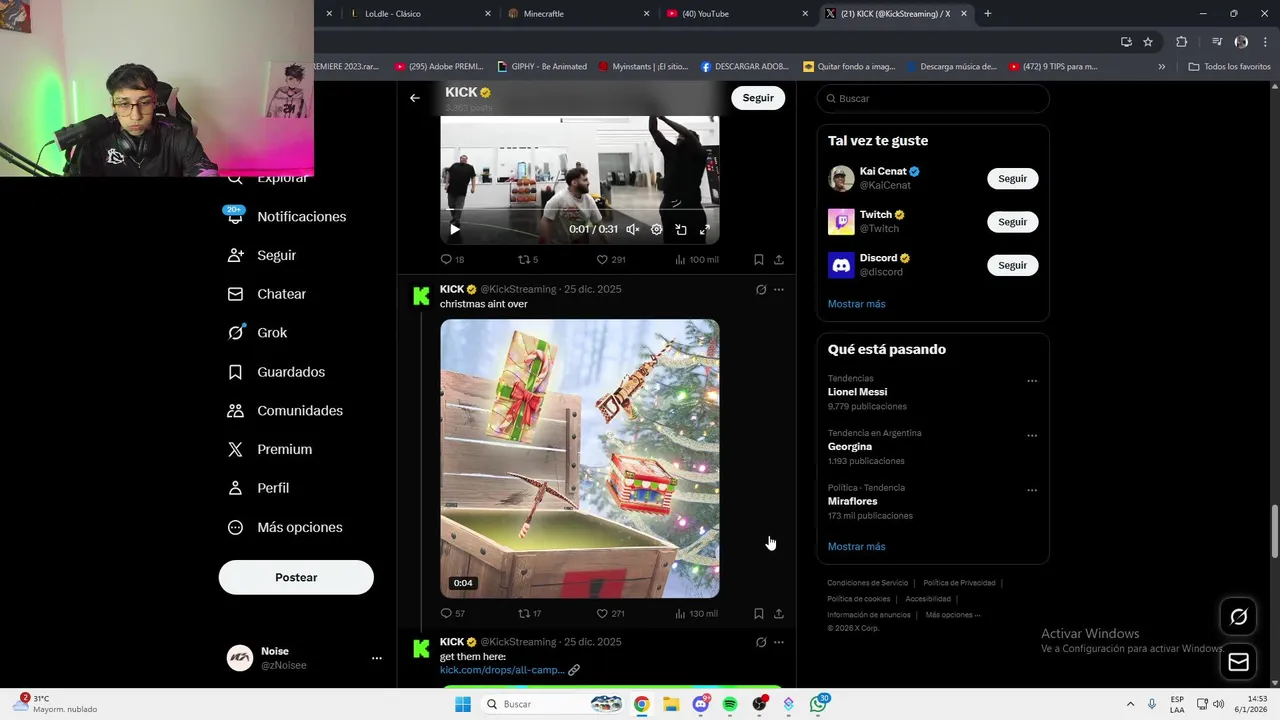This screenshot has width=1280, height=720.
Task: Open Chatear in the sidebar
Action: tap(267, 294)
